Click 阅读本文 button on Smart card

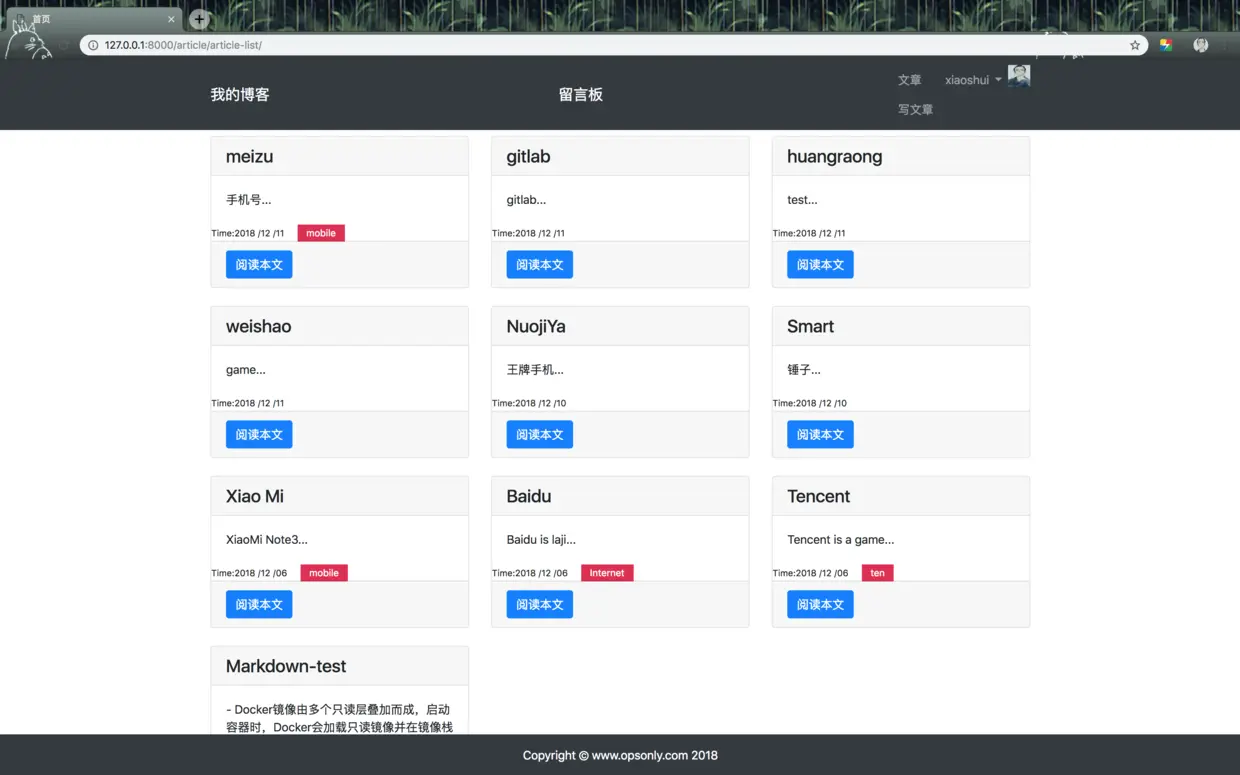coord(820,435)
